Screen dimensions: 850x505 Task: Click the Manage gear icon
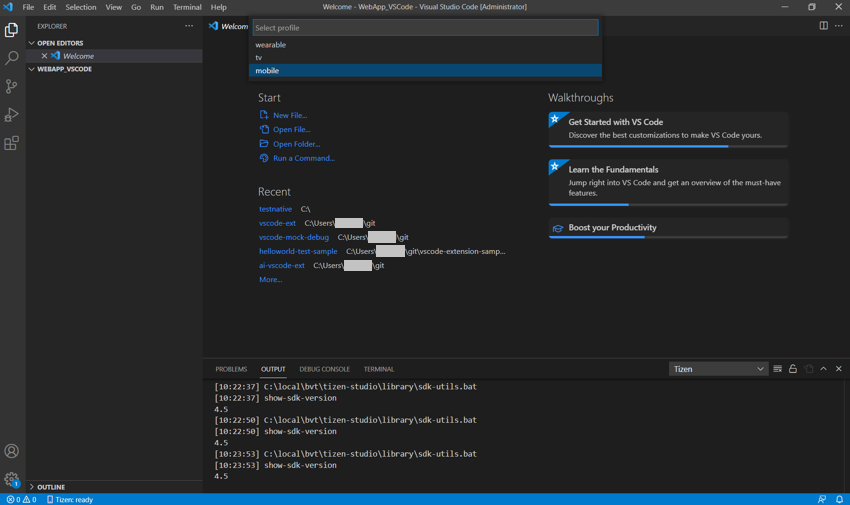point(12,480)
